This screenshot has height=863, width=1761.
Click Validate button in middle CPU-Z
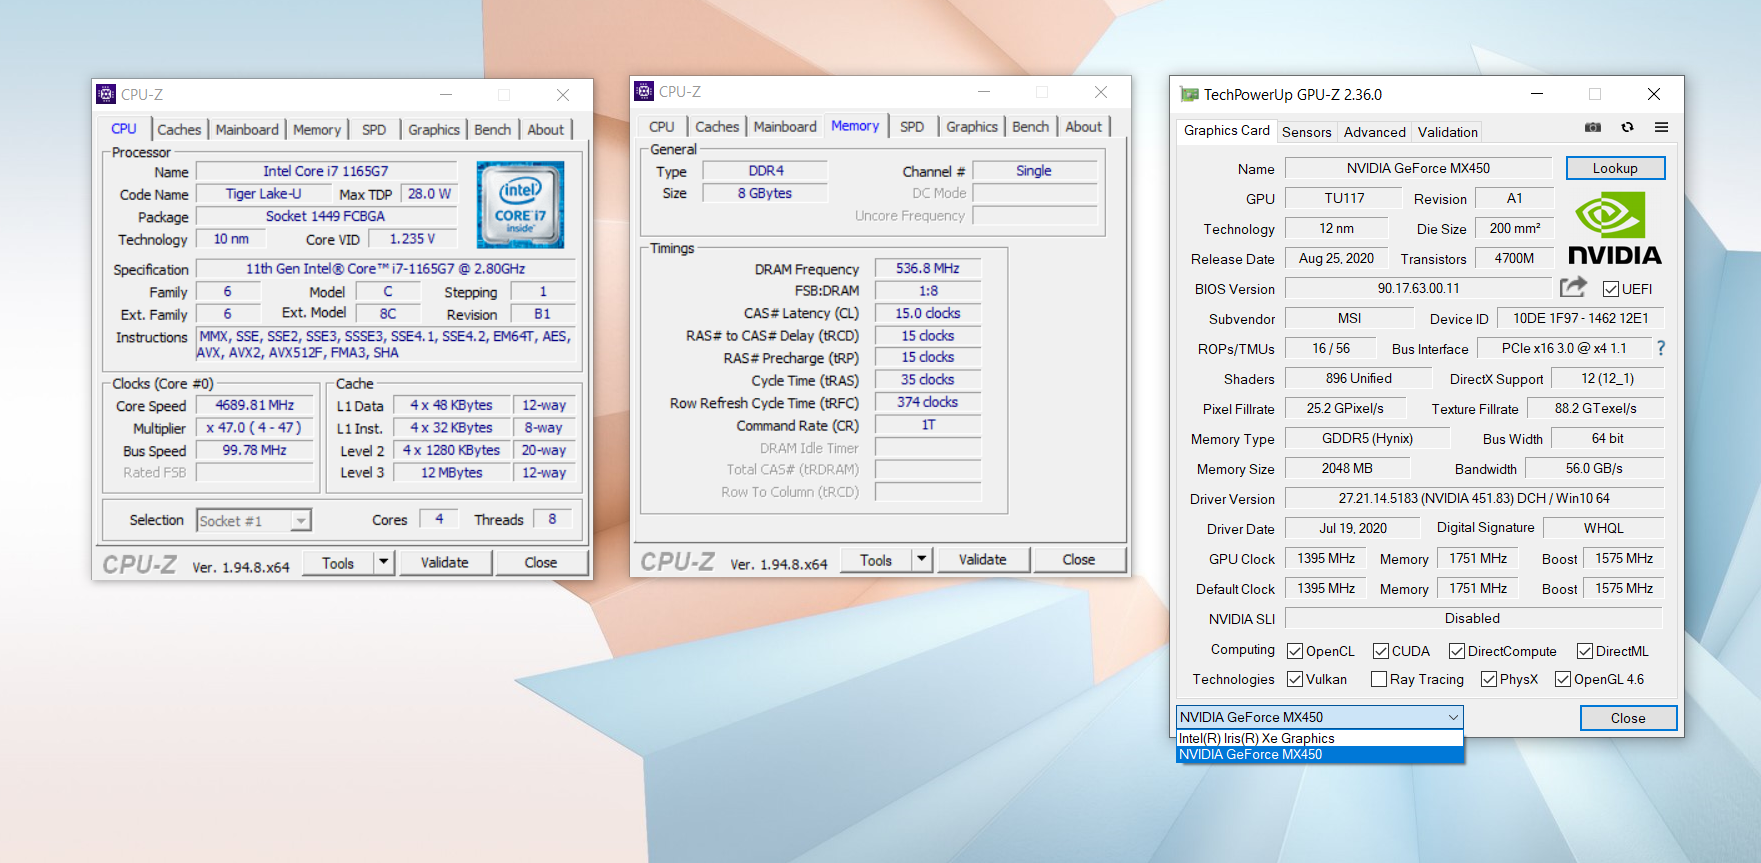983,560
